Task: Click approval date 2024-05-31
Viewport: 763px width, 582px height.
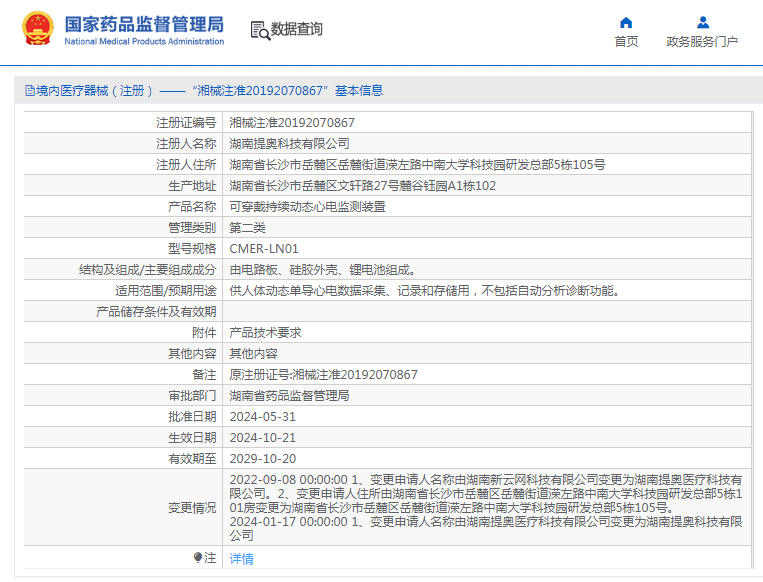Action: coord(263,417)
